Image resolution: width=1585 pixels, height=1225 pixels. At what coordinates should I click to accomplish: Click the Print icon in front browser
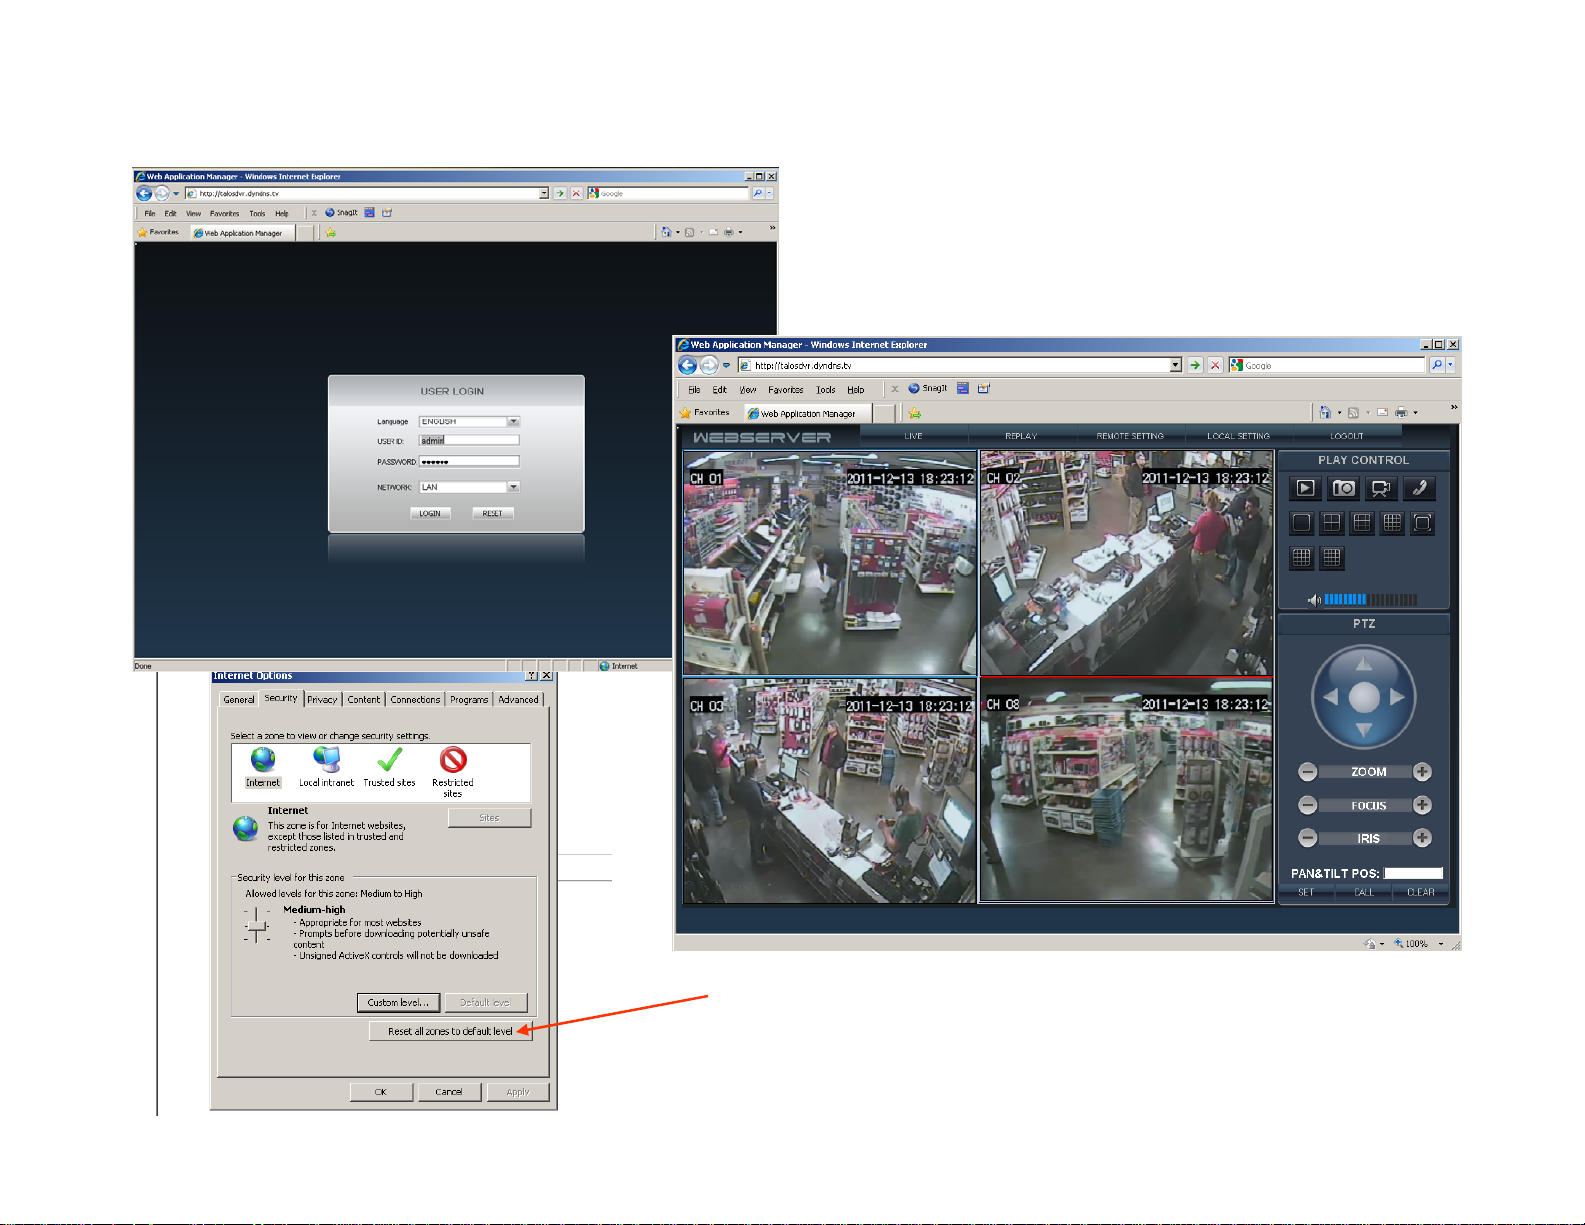1401,412
